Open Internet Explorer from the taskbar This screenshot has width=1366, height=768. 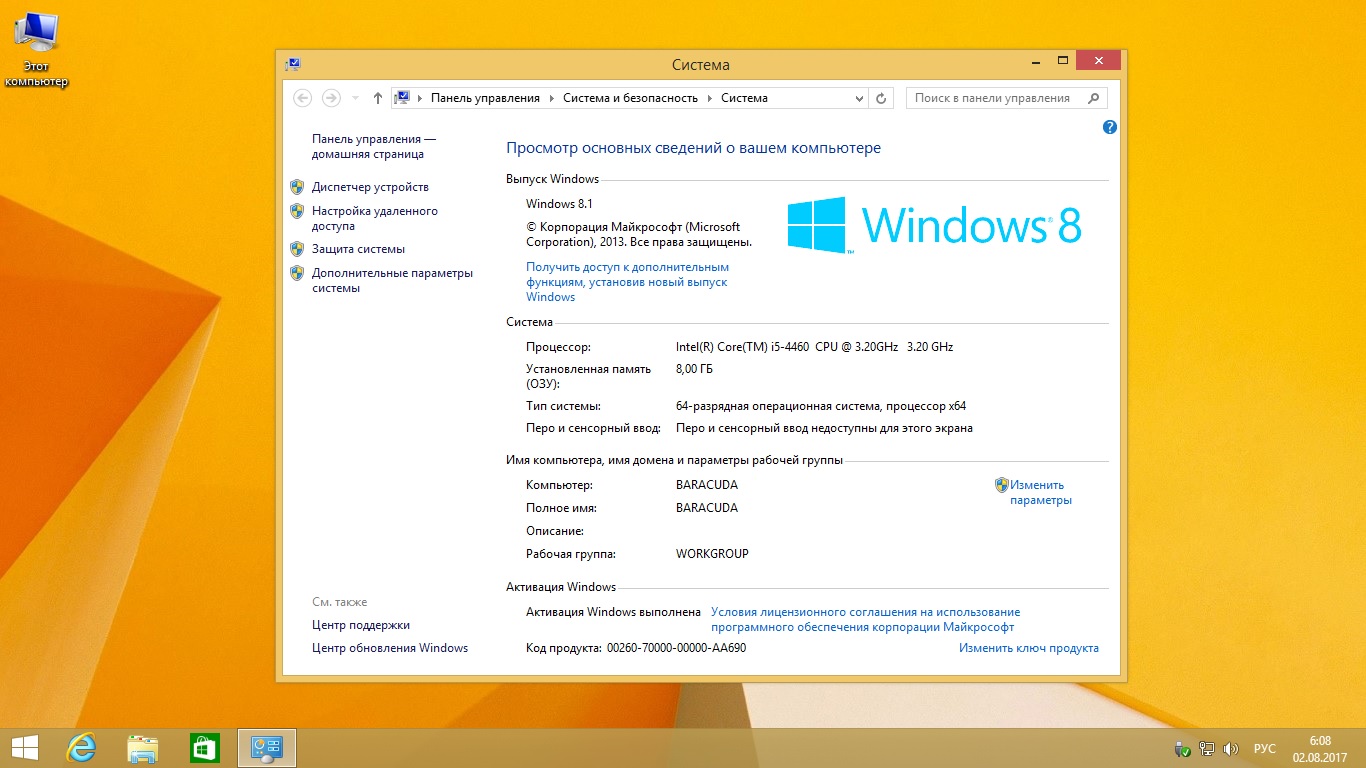pyautogui.click(x=81, y=748)
